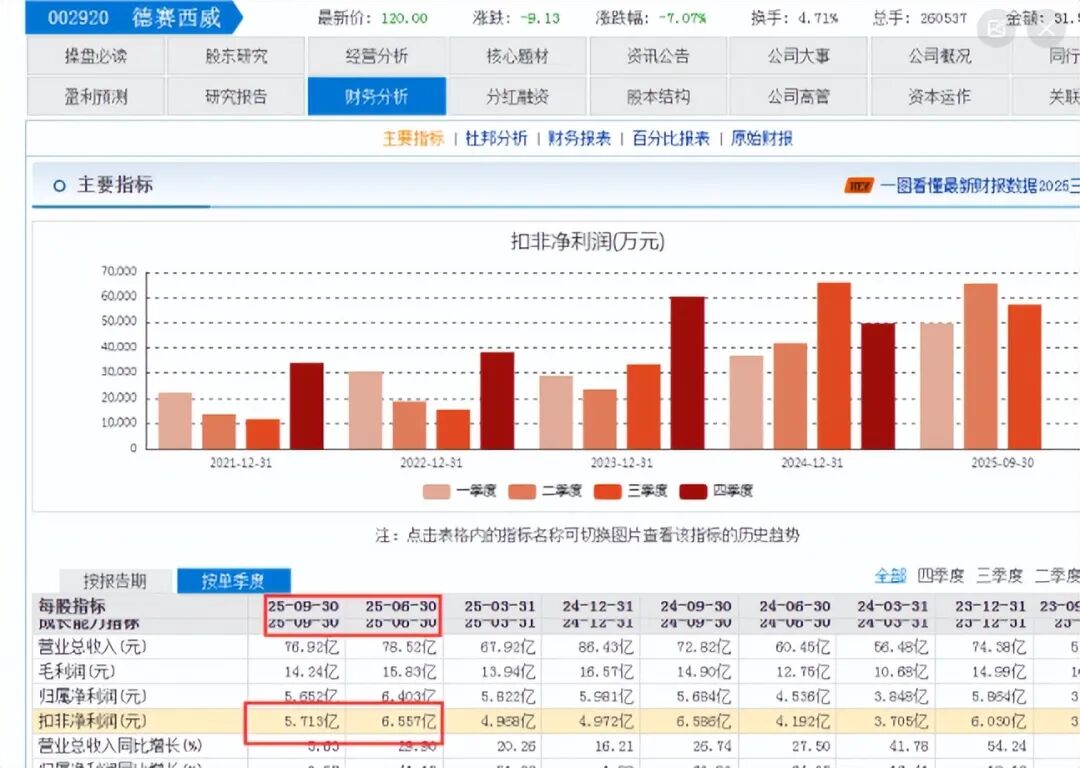1080x768 pixels.
Task: Toggle 三季度 legend swatch in chart
Action: 608,491
